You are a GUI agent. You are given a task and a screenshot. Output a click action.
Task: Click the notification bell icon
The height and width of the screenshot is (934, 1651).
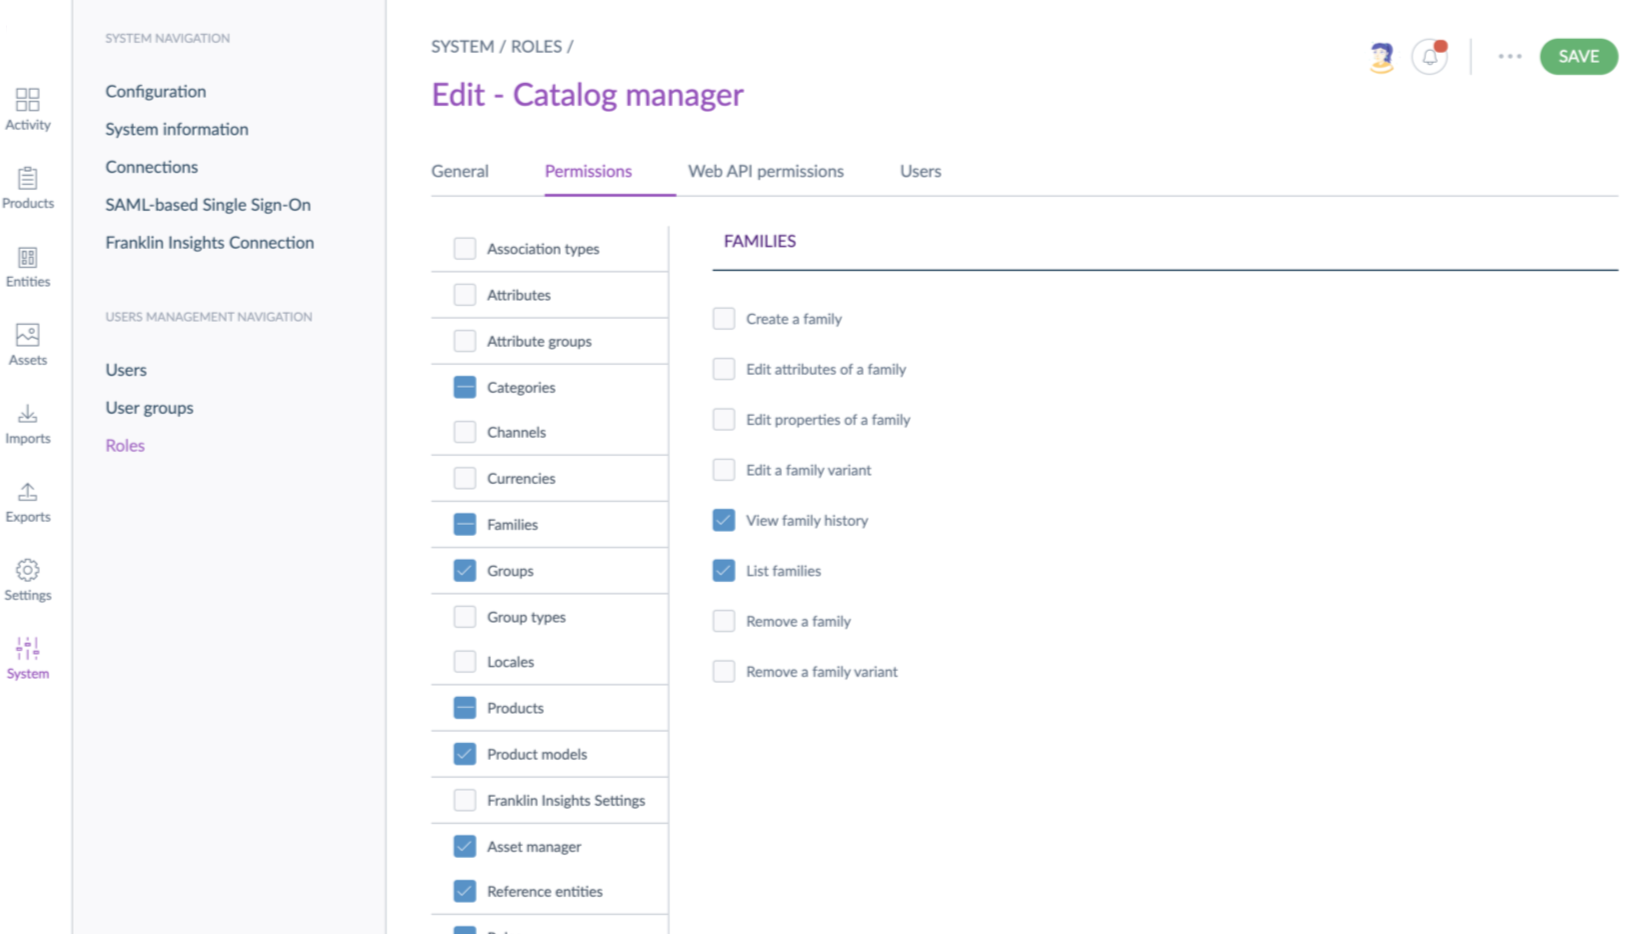[x=1430, y=57]
